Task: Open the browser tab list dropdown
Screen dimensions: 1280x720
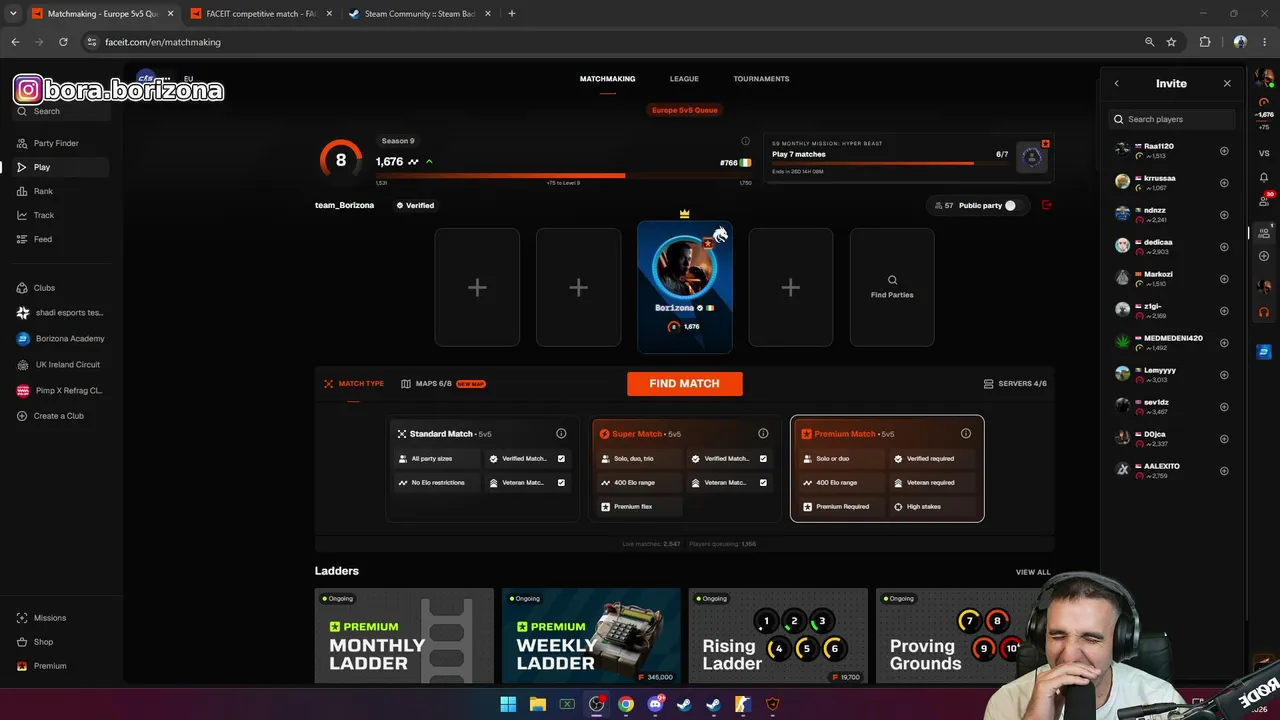Action: tap(13, 13)
